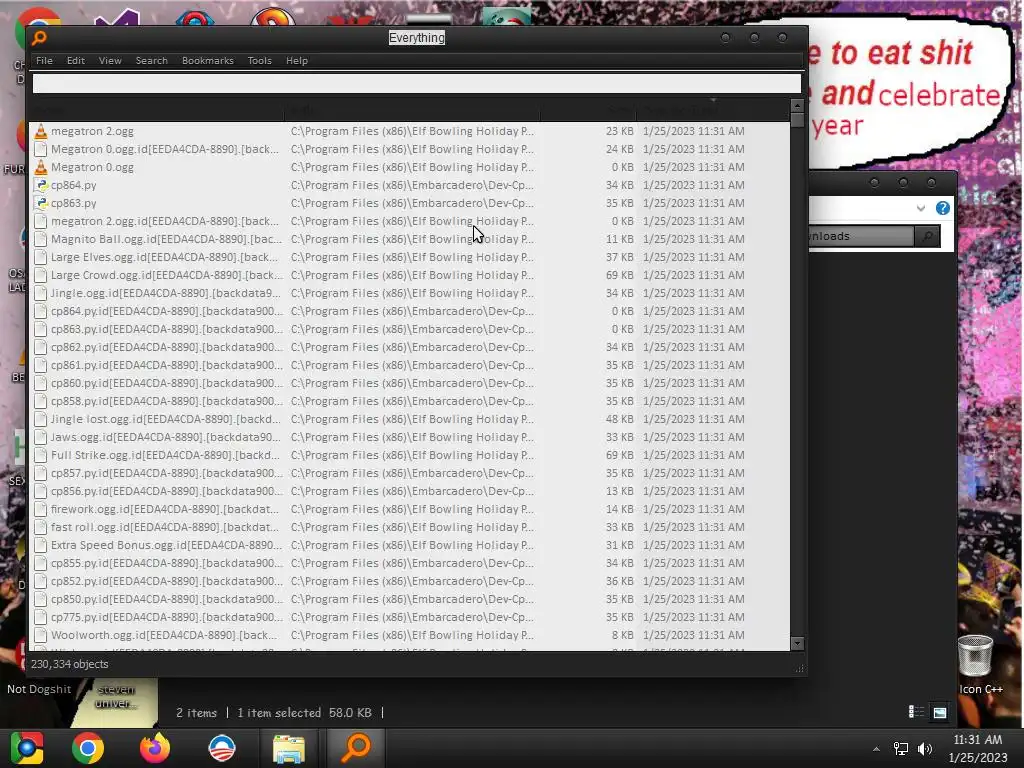Click volume speaker icon in system tray
The width and height of the screenshot is (1024, 768).
point(925,748)
